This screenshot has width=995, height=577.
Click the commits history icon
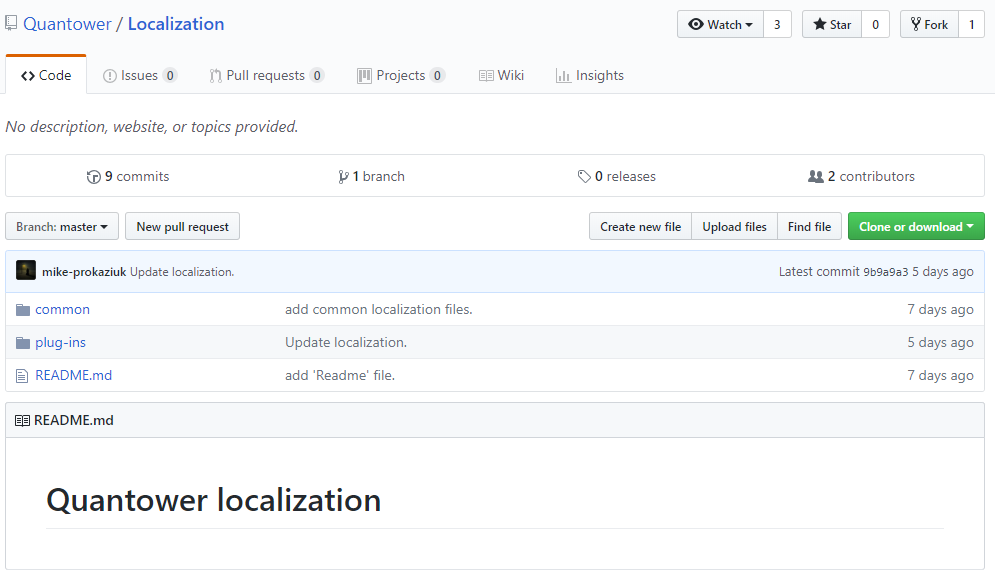point(94,177)
